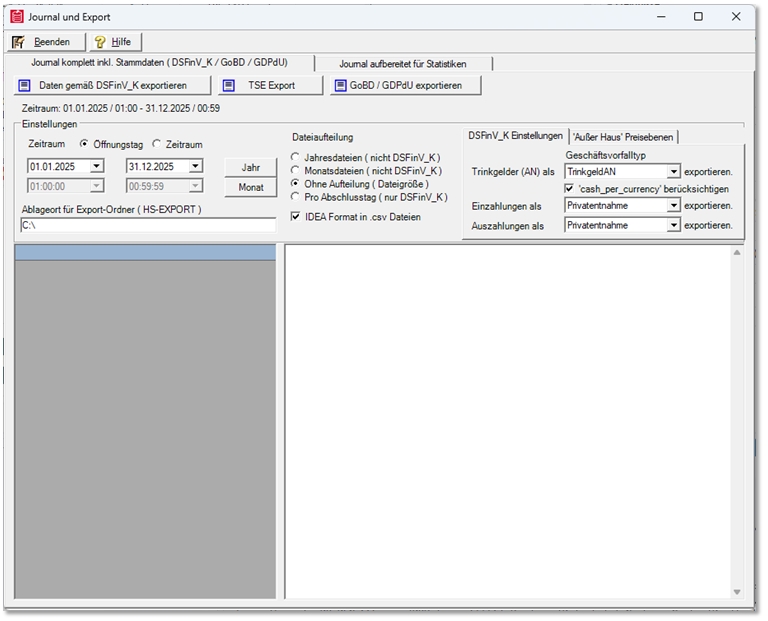Open the Auszahlungen als Privatentnahme dropdown
The width and height of the screenshot is (768, 621).
tap(674, 226)
